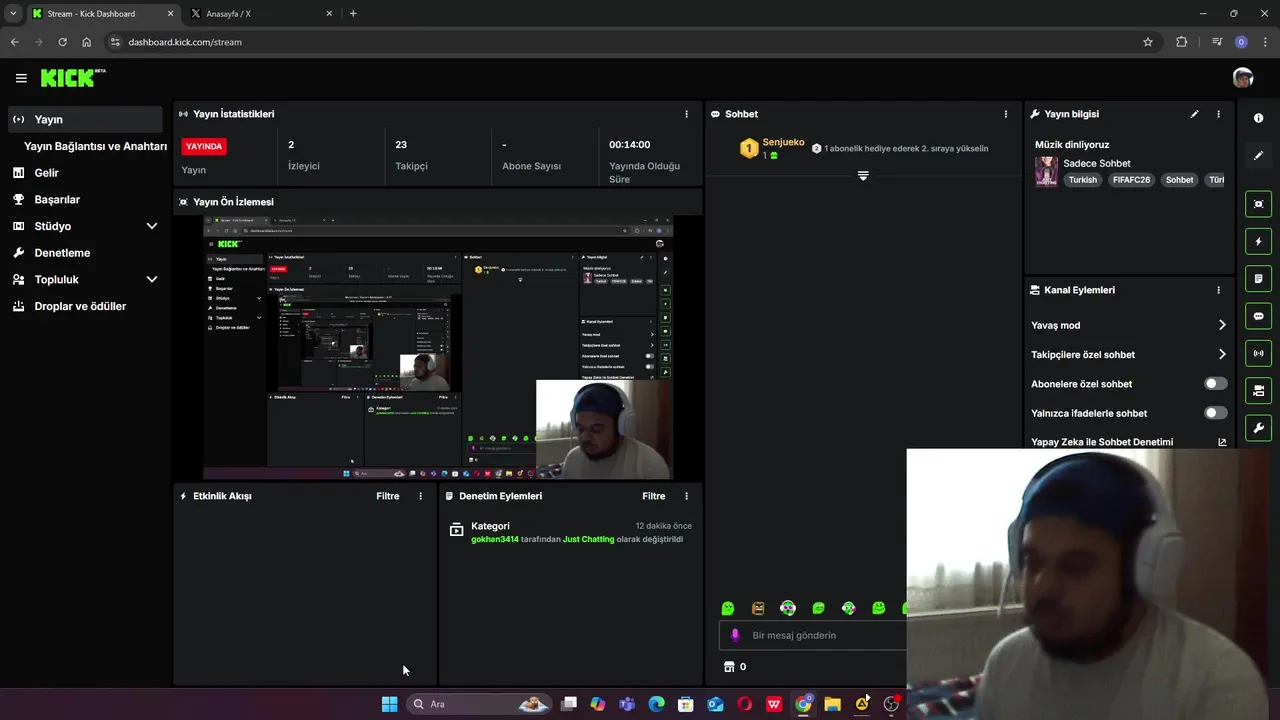Click the microphone icon in message box

coord(735,635)
